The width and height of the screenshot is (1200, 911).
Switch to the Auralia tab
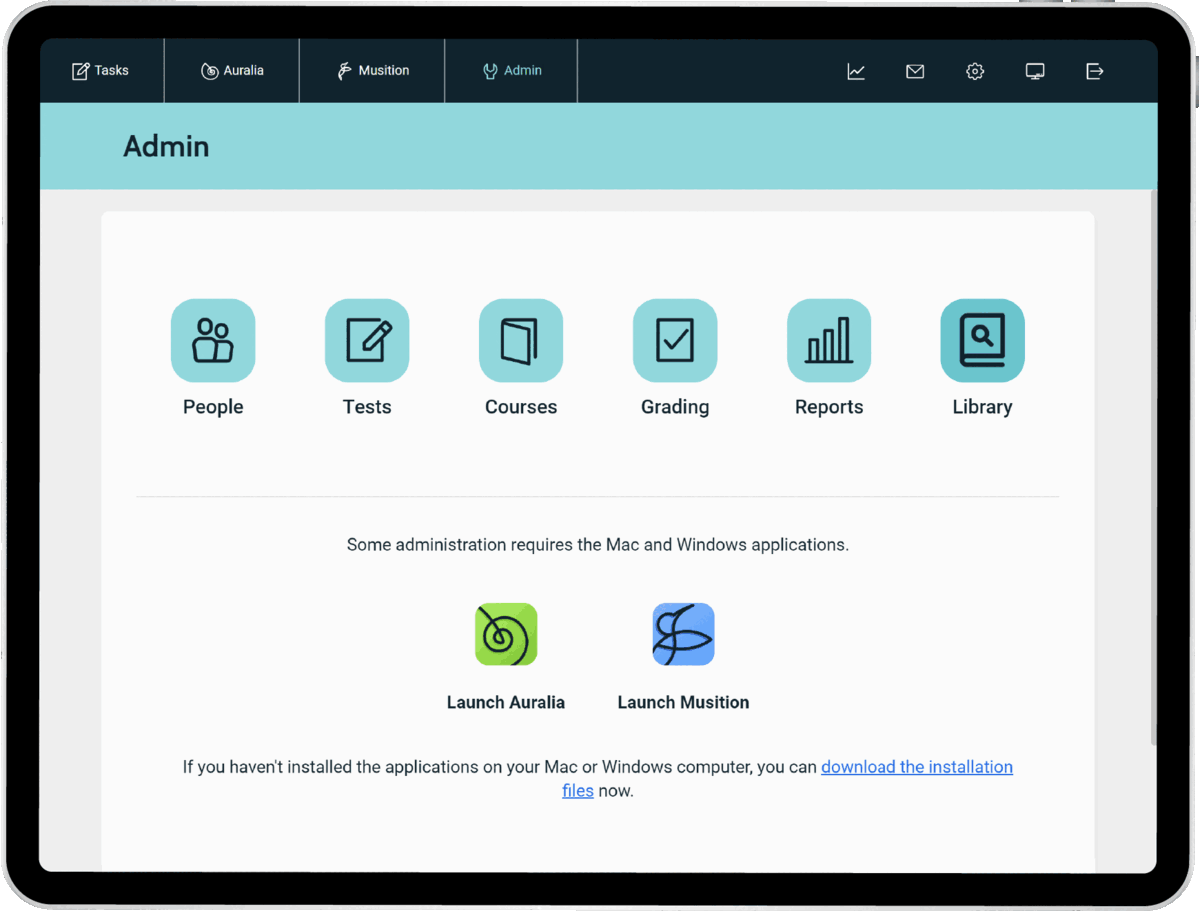pos(232,71)
